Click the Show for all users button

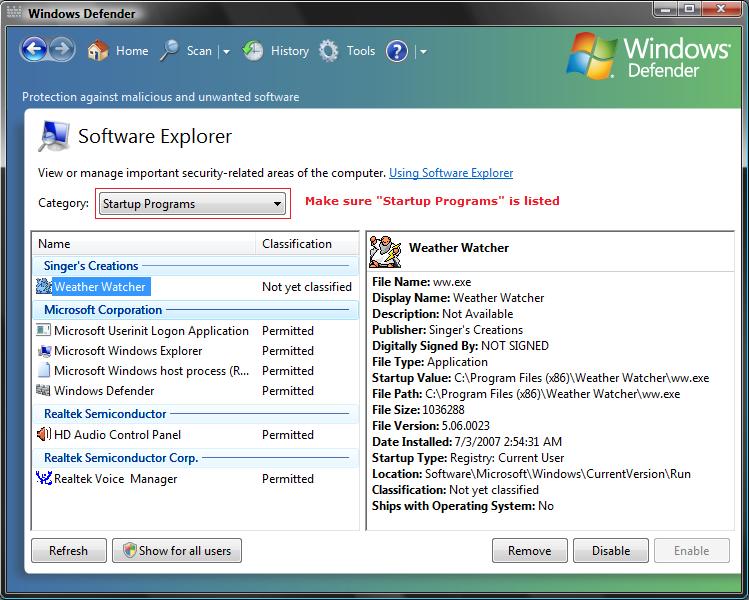(x=177, y=550)
